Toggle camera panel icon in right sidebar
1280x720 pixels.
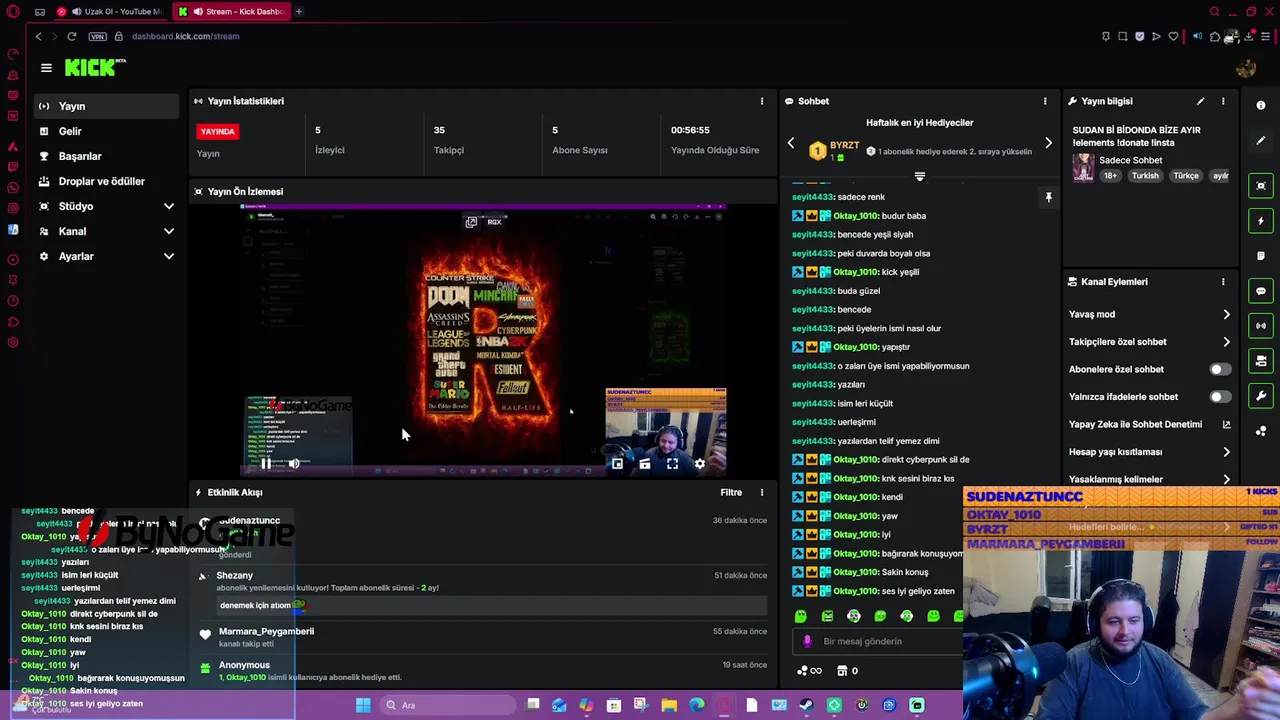[1261, 361]
